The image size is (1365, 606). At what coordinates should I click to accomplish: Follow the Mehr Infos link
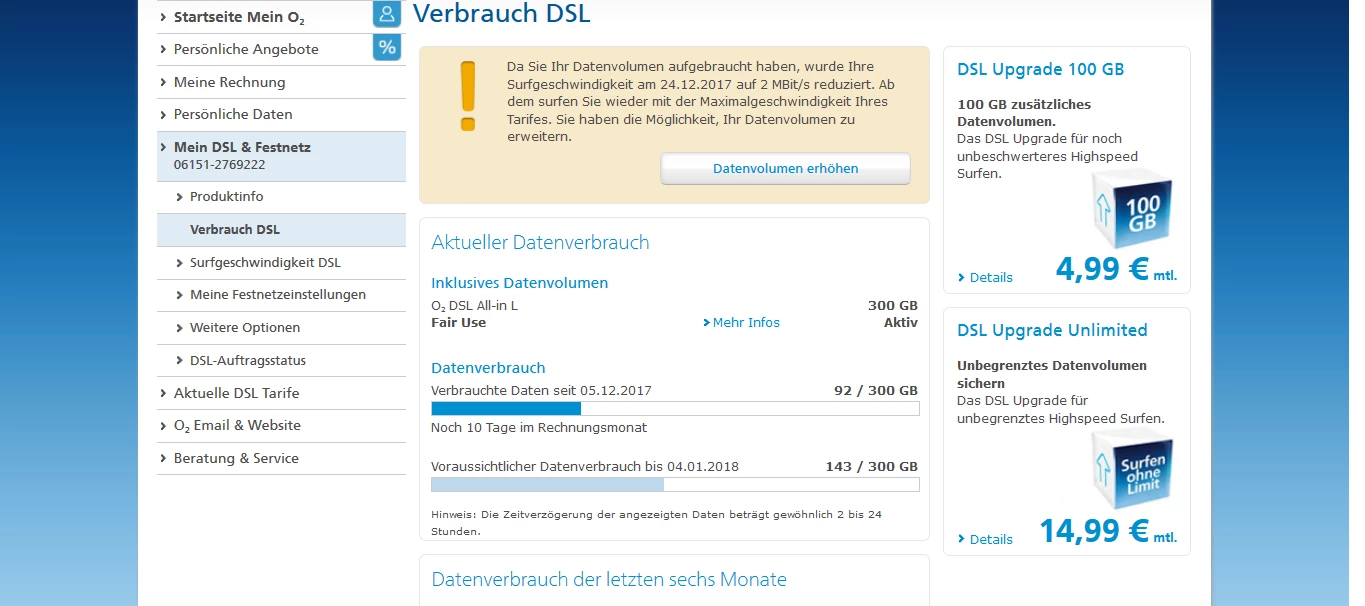click(741, 322)
